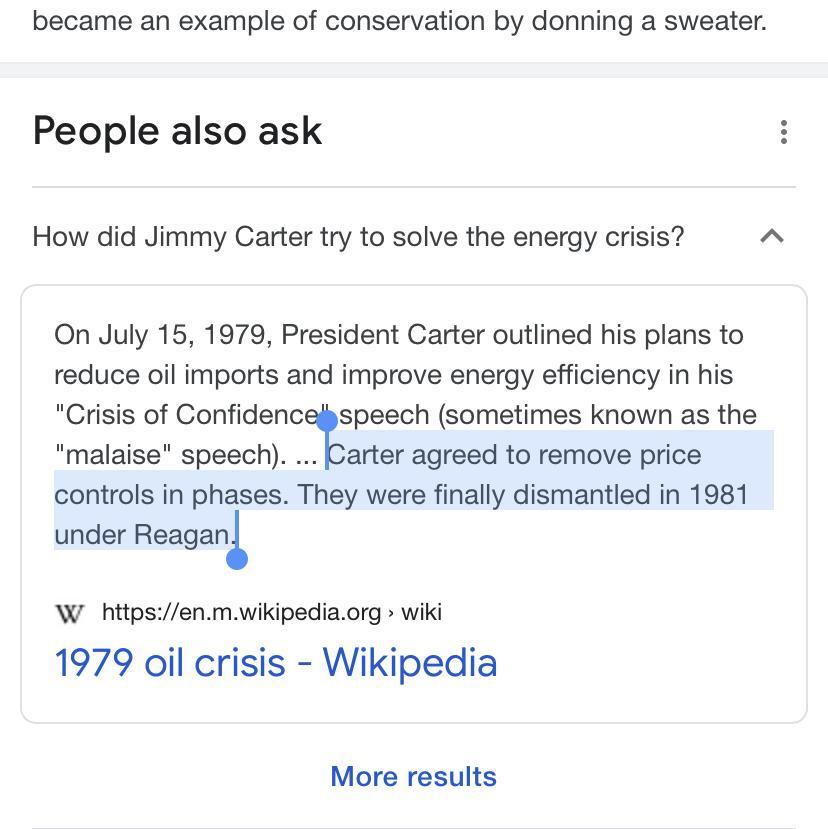The width and height of the screenshot is (828, 829).
Task: Open the 1979 oil crisis Wikipedia link
Action: pos(275,663)
